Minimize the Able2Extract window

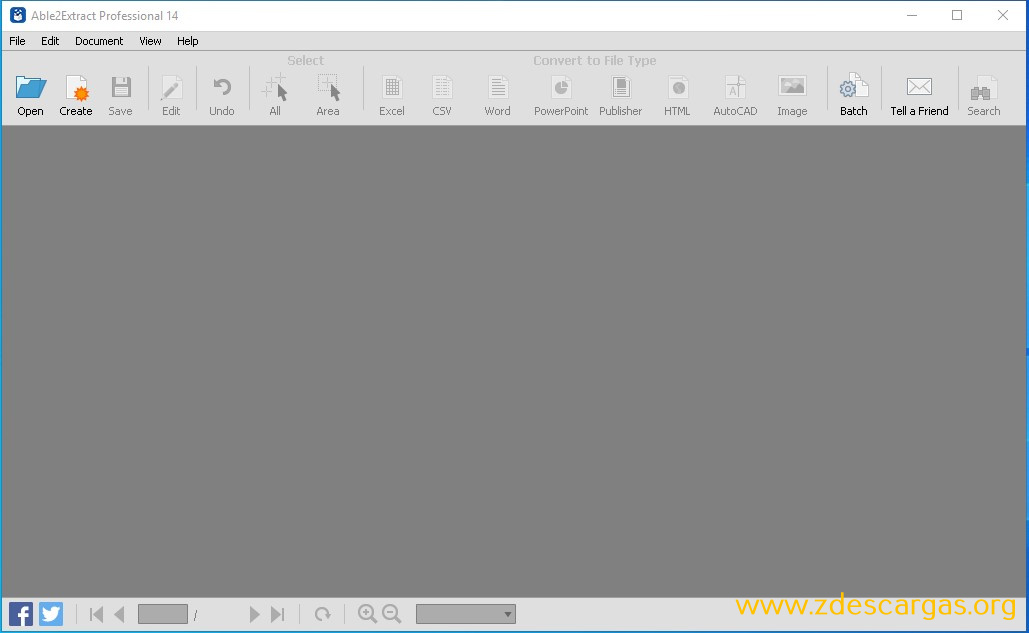(x=912, y=15)
